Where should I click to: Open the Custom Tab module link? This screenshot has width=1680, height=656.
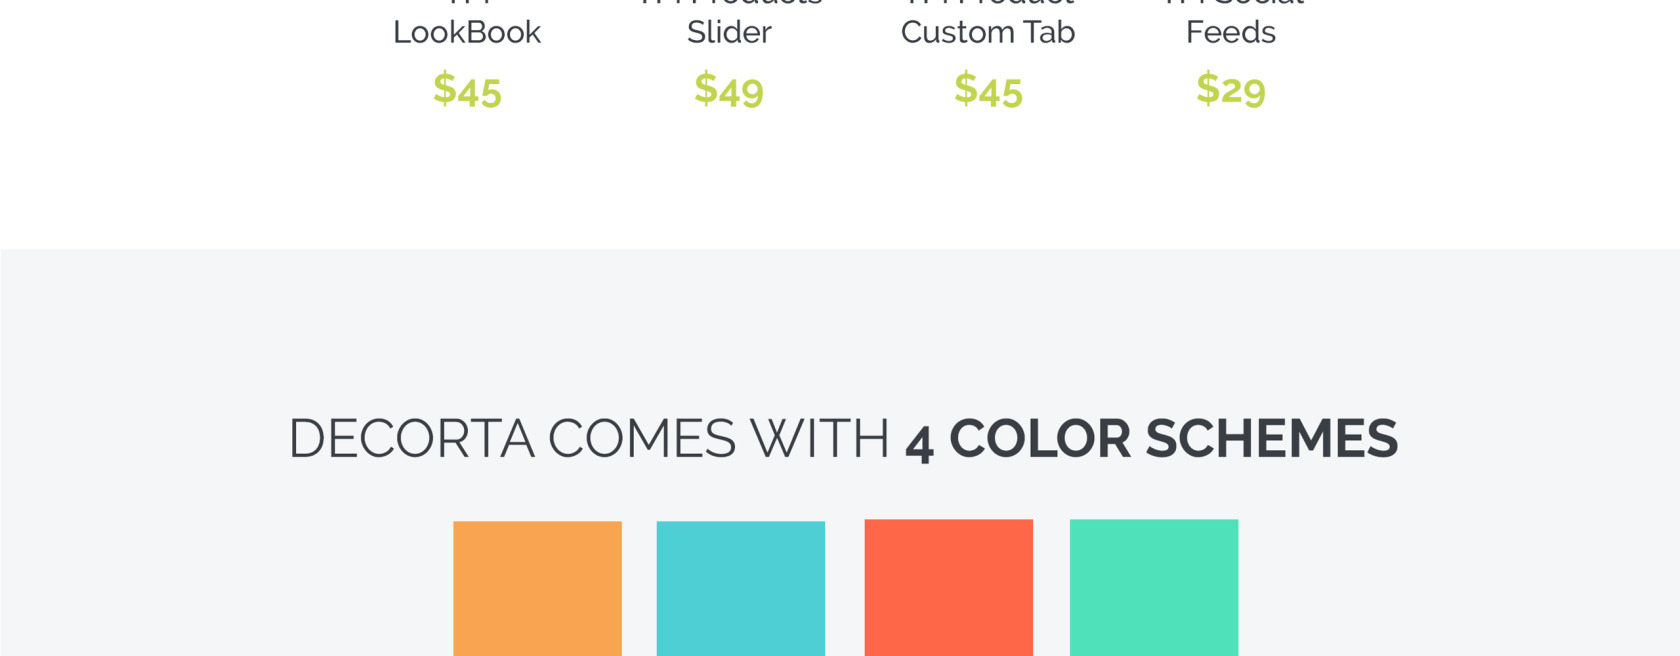pos(988,32)
